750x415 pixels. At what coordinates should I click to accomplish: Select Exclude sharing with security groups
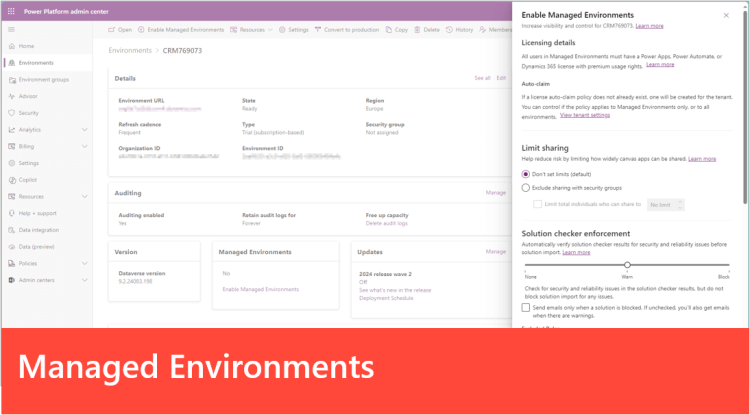pyautogui.click(x=526, y=188)
